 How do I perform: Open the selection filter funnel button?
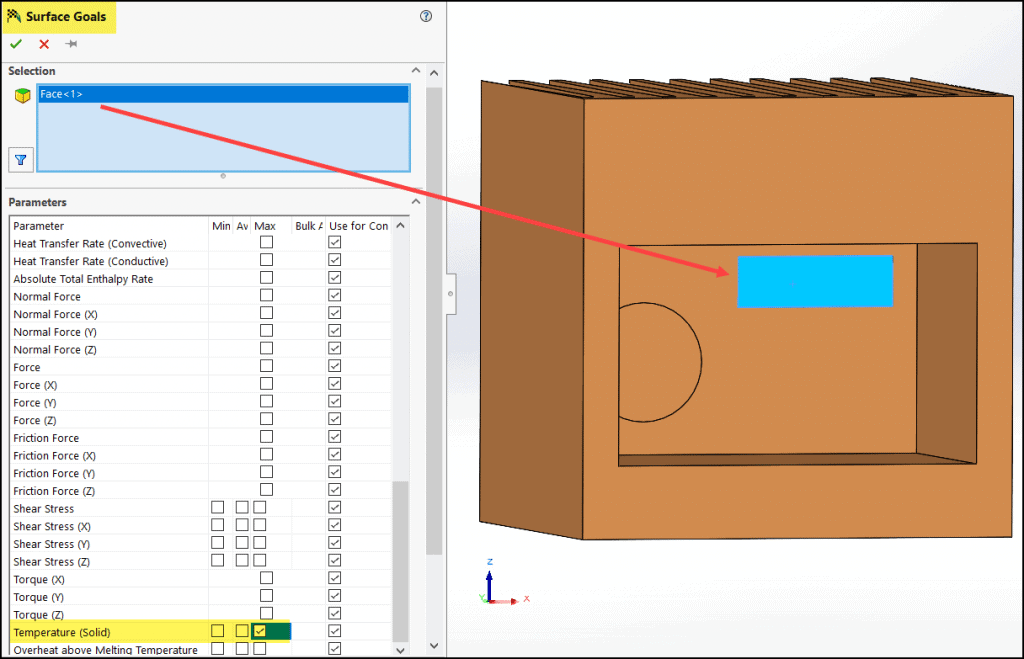coord(21,159)
